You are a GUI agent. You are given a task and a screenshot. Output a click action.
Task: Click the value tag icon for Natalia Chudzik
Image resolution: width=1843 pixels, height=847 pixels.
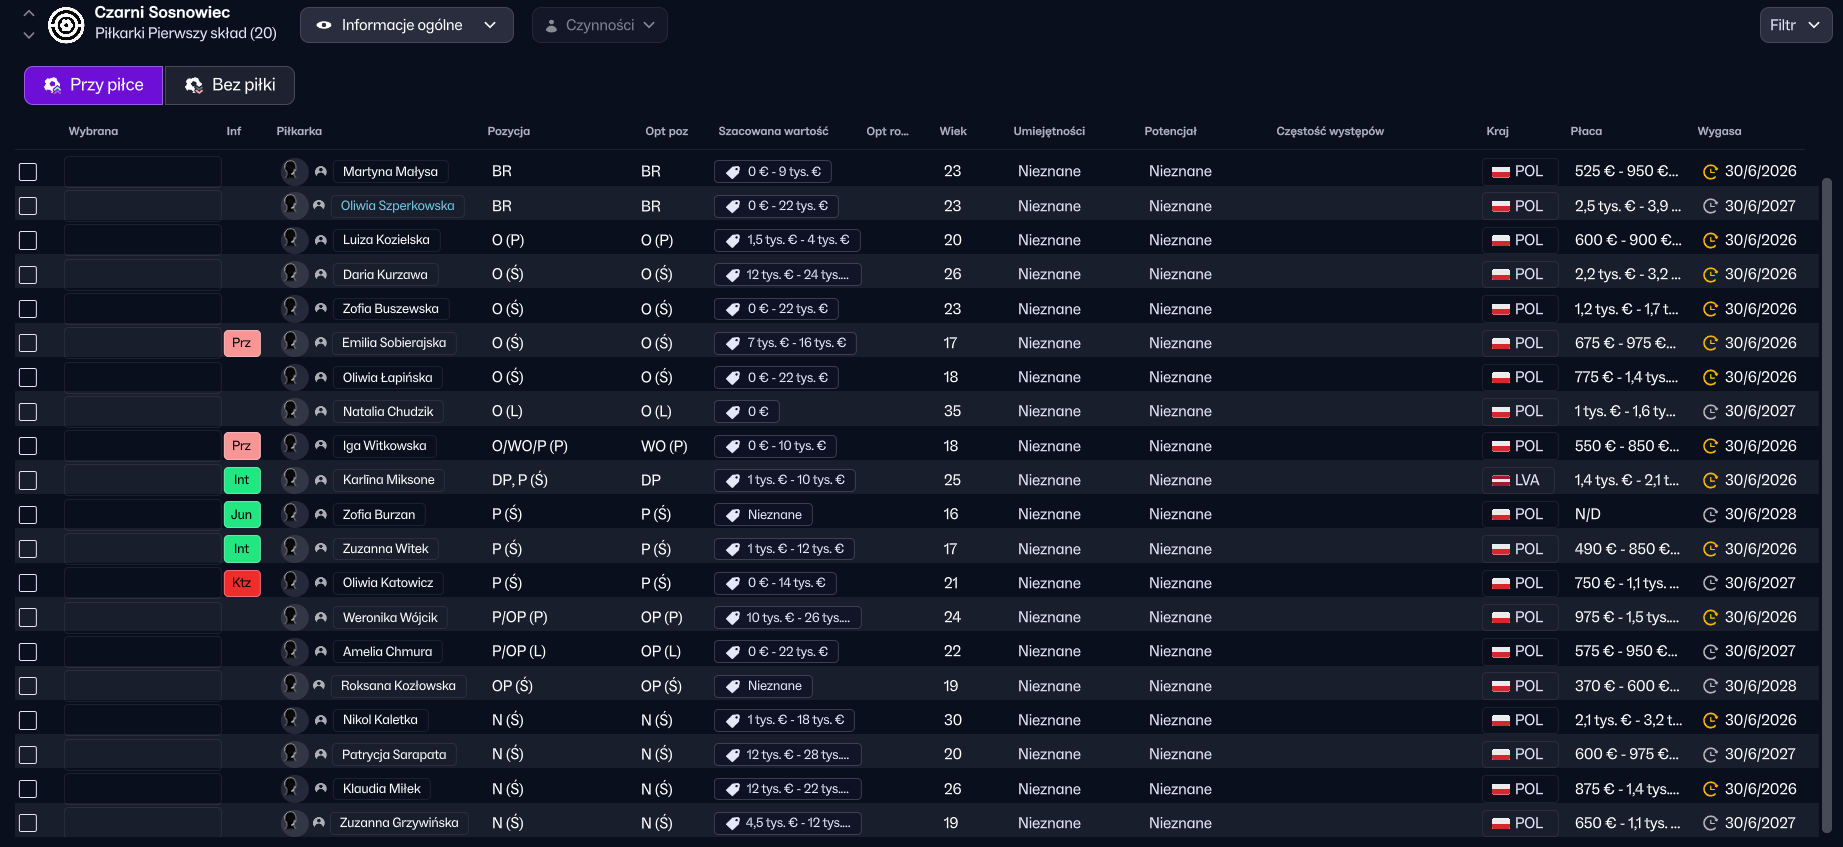(x=734, y=412)
